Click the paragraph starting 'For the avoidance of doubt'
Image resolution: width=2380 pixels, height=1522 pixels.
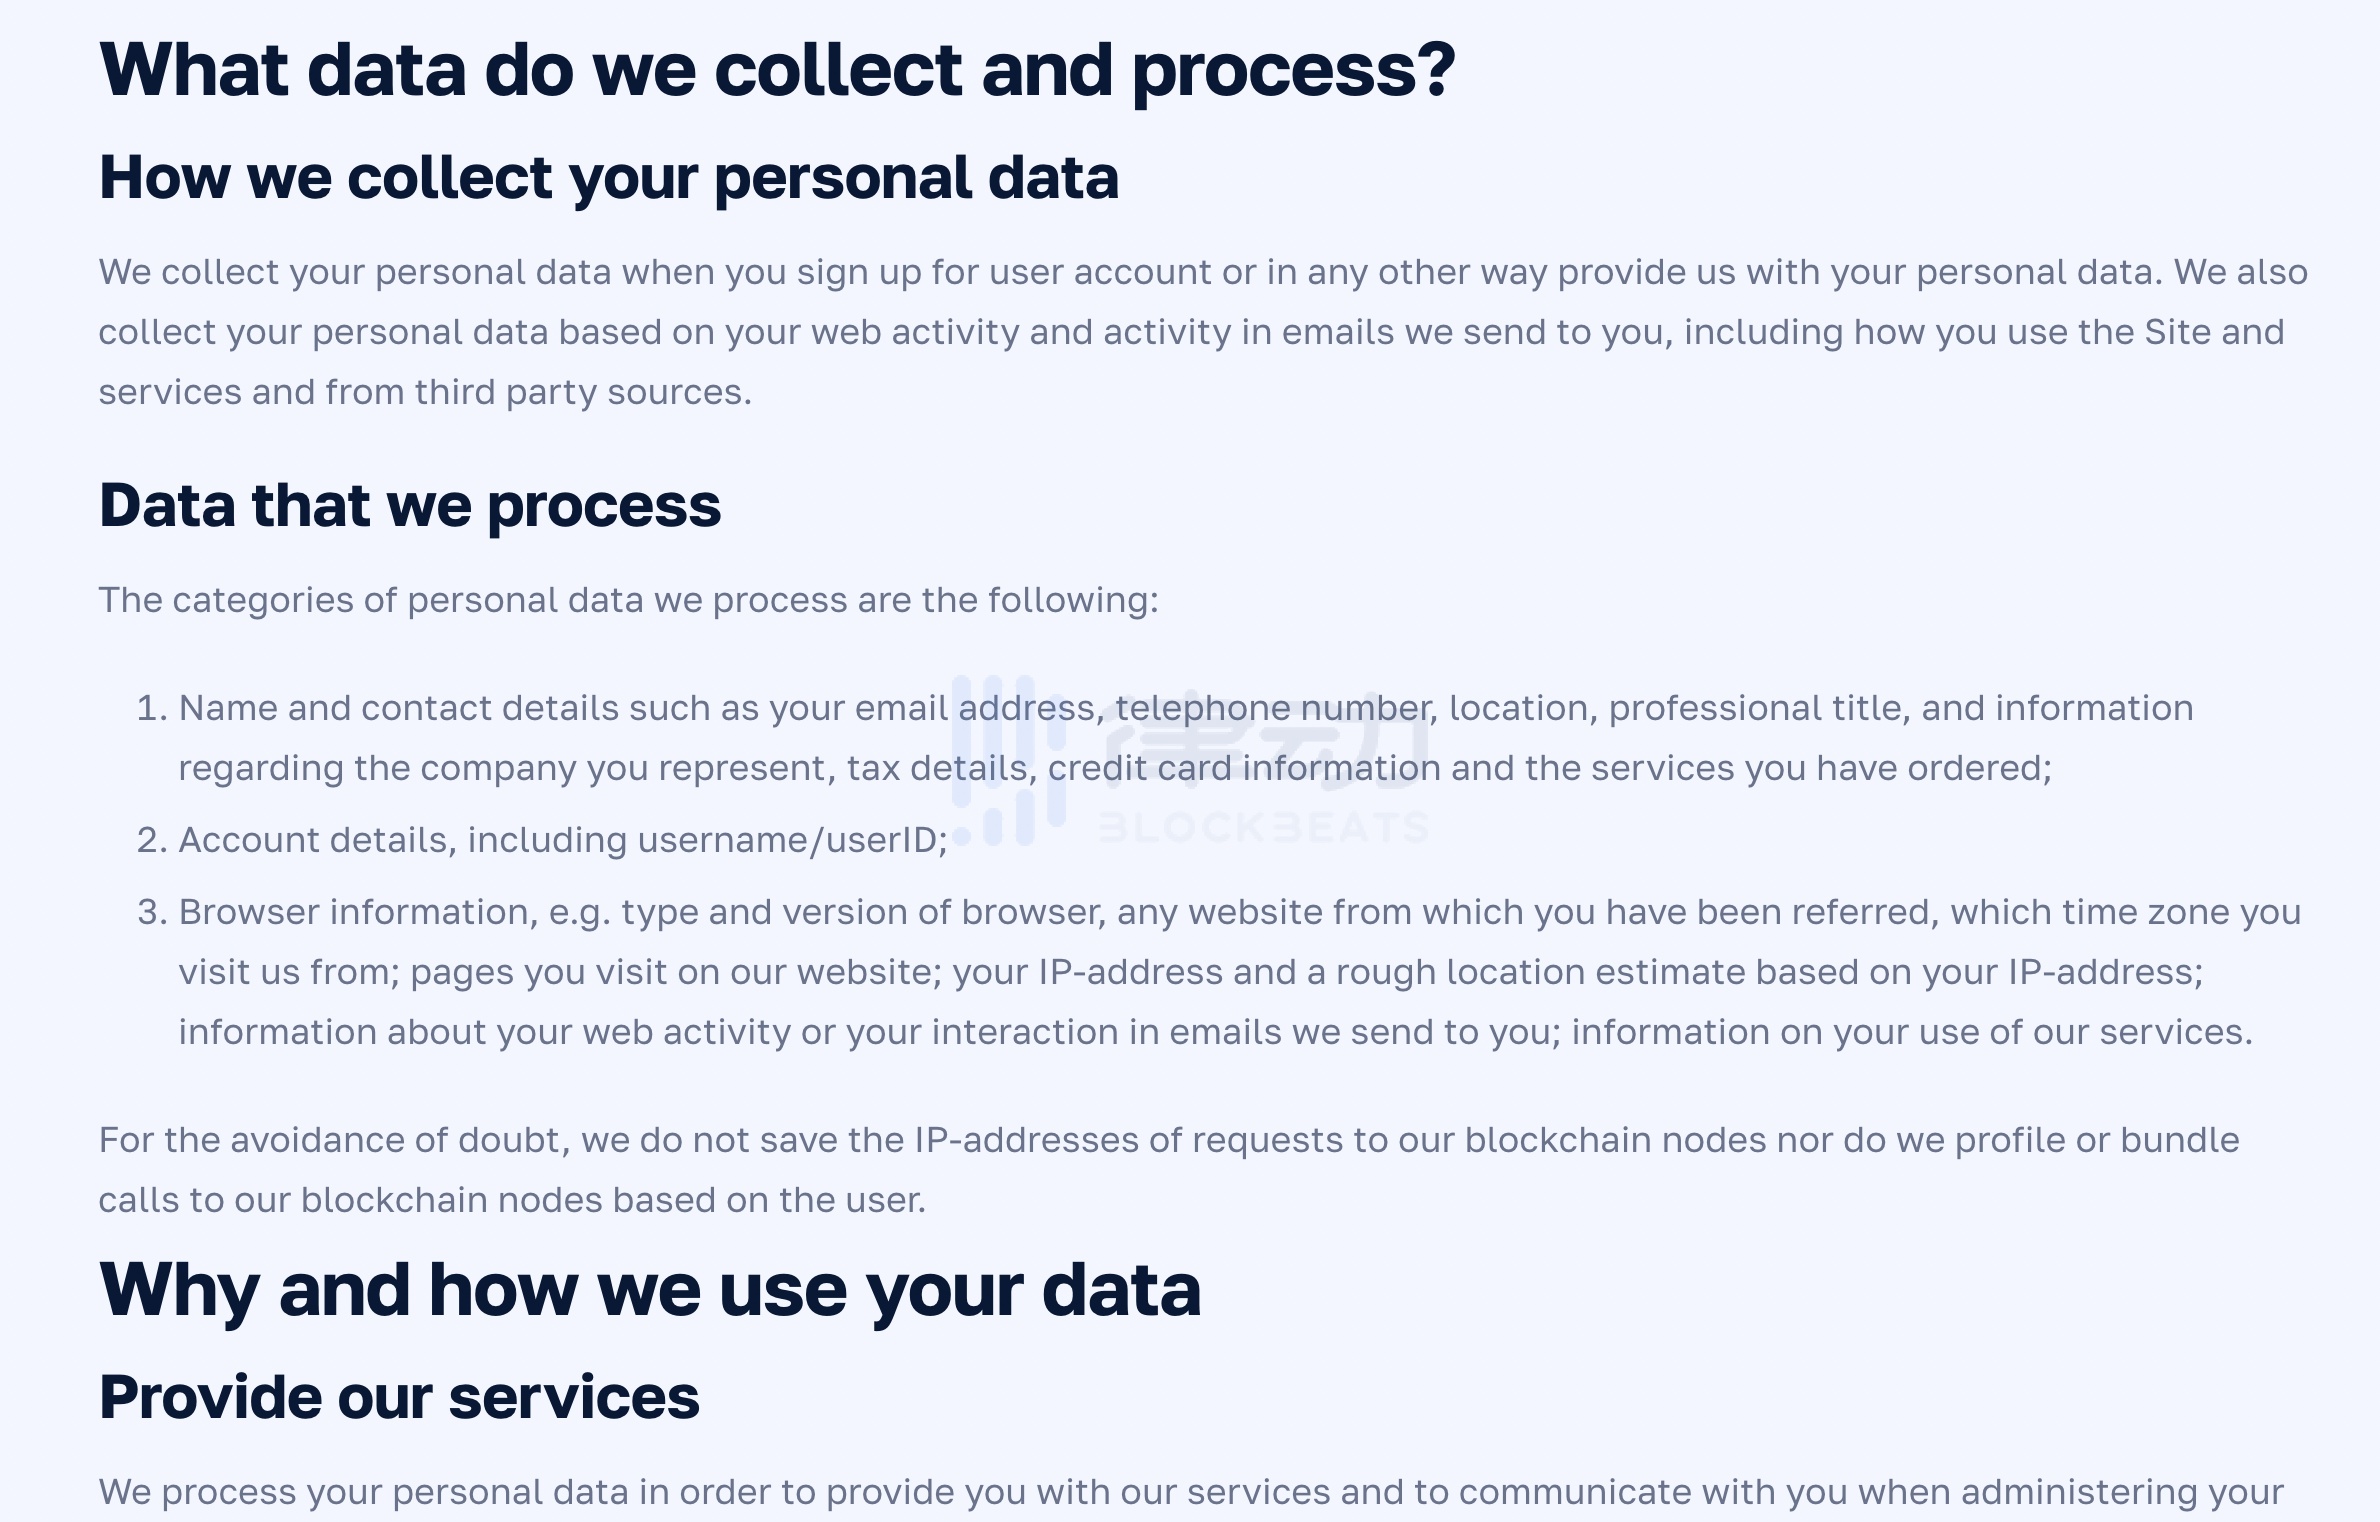pos(1168,1140)
